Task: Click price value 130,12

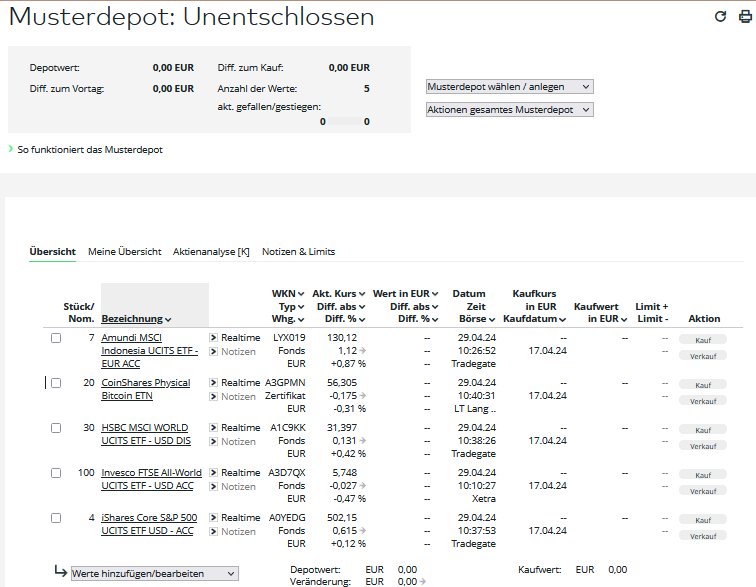Action: 342,338
